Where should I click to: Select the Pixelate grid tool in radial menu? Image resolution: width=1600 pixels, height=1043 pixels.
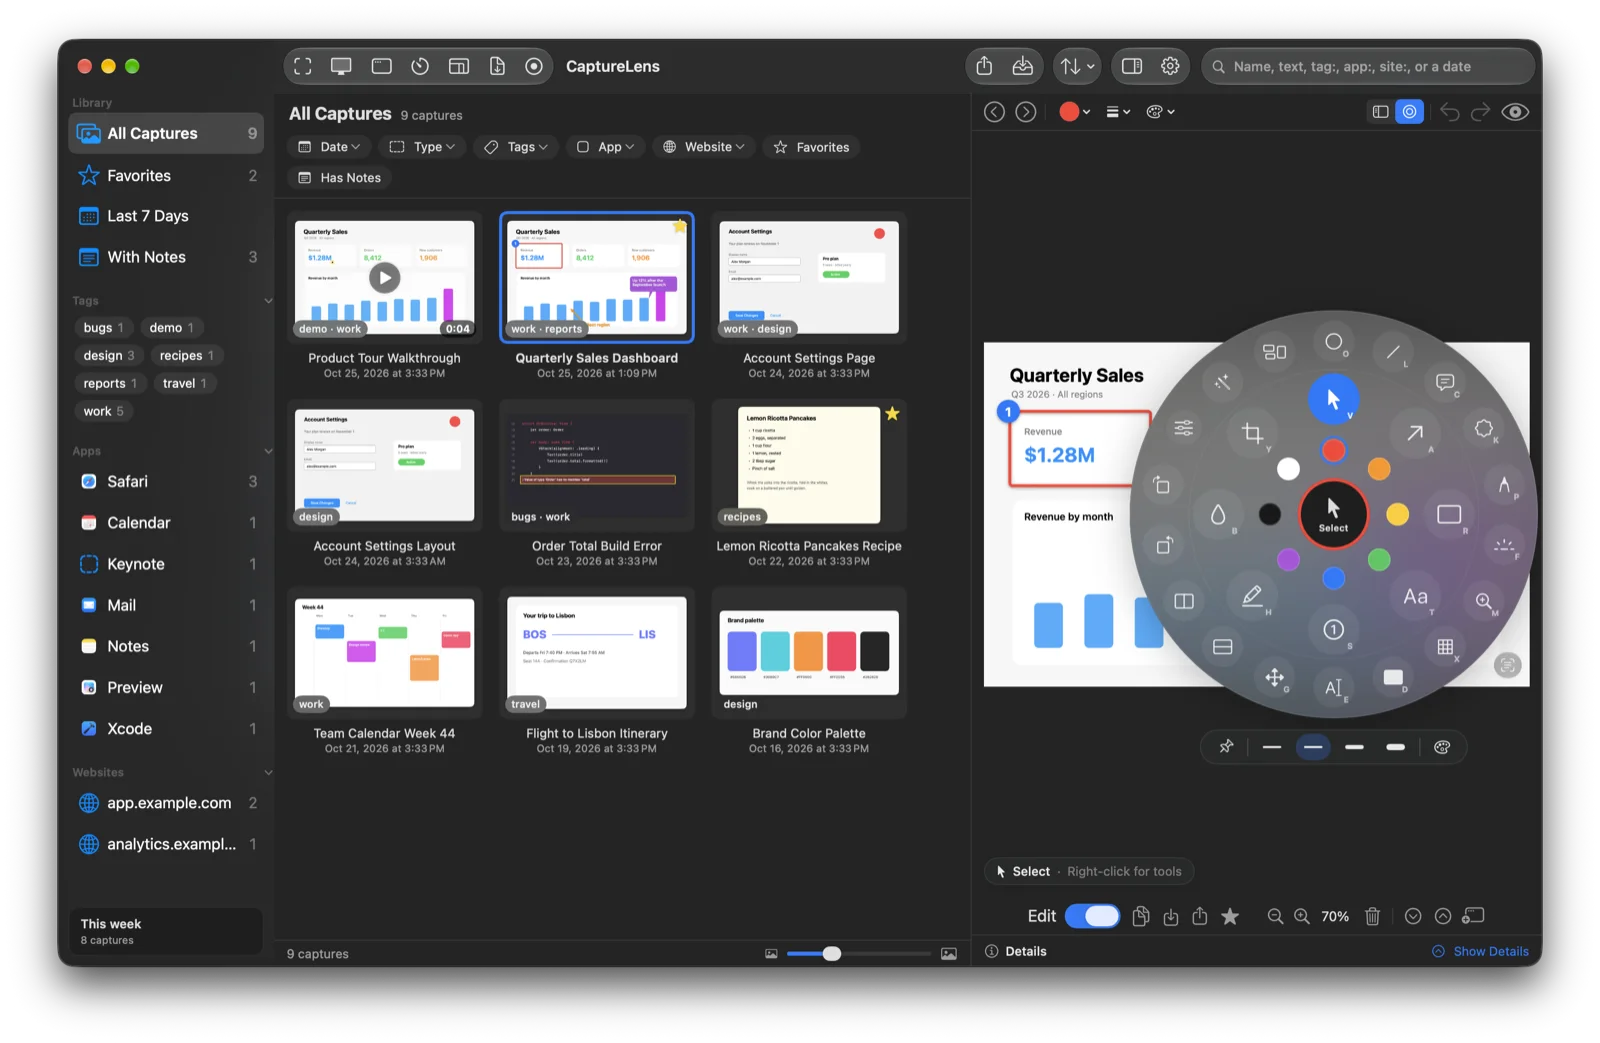[1445, 647]
